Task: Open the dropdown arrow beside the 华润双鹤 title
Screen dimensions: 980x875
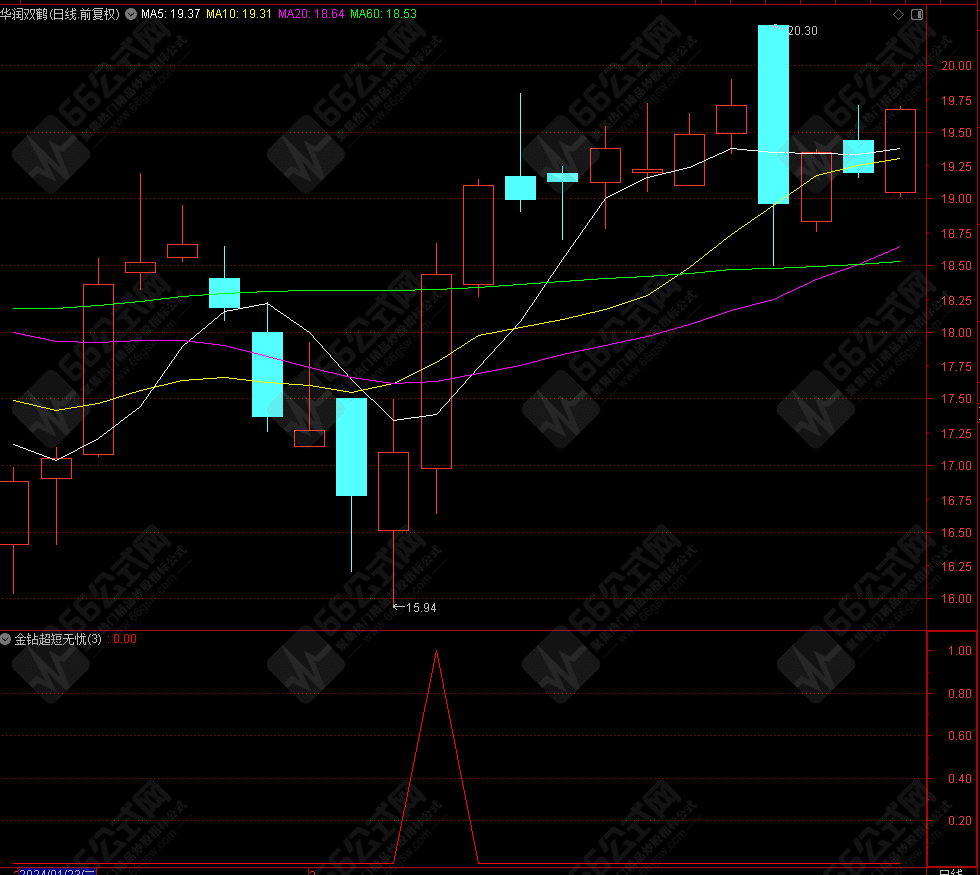Action: click(x=130, y=15)
